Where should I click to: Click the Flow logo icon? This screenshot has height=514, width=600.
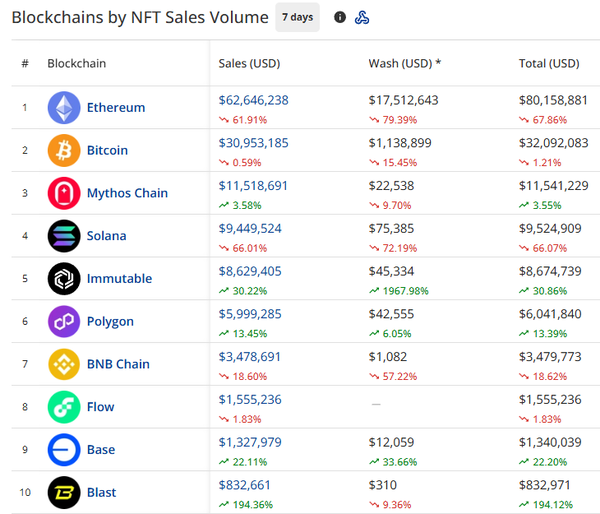[64, 407]
